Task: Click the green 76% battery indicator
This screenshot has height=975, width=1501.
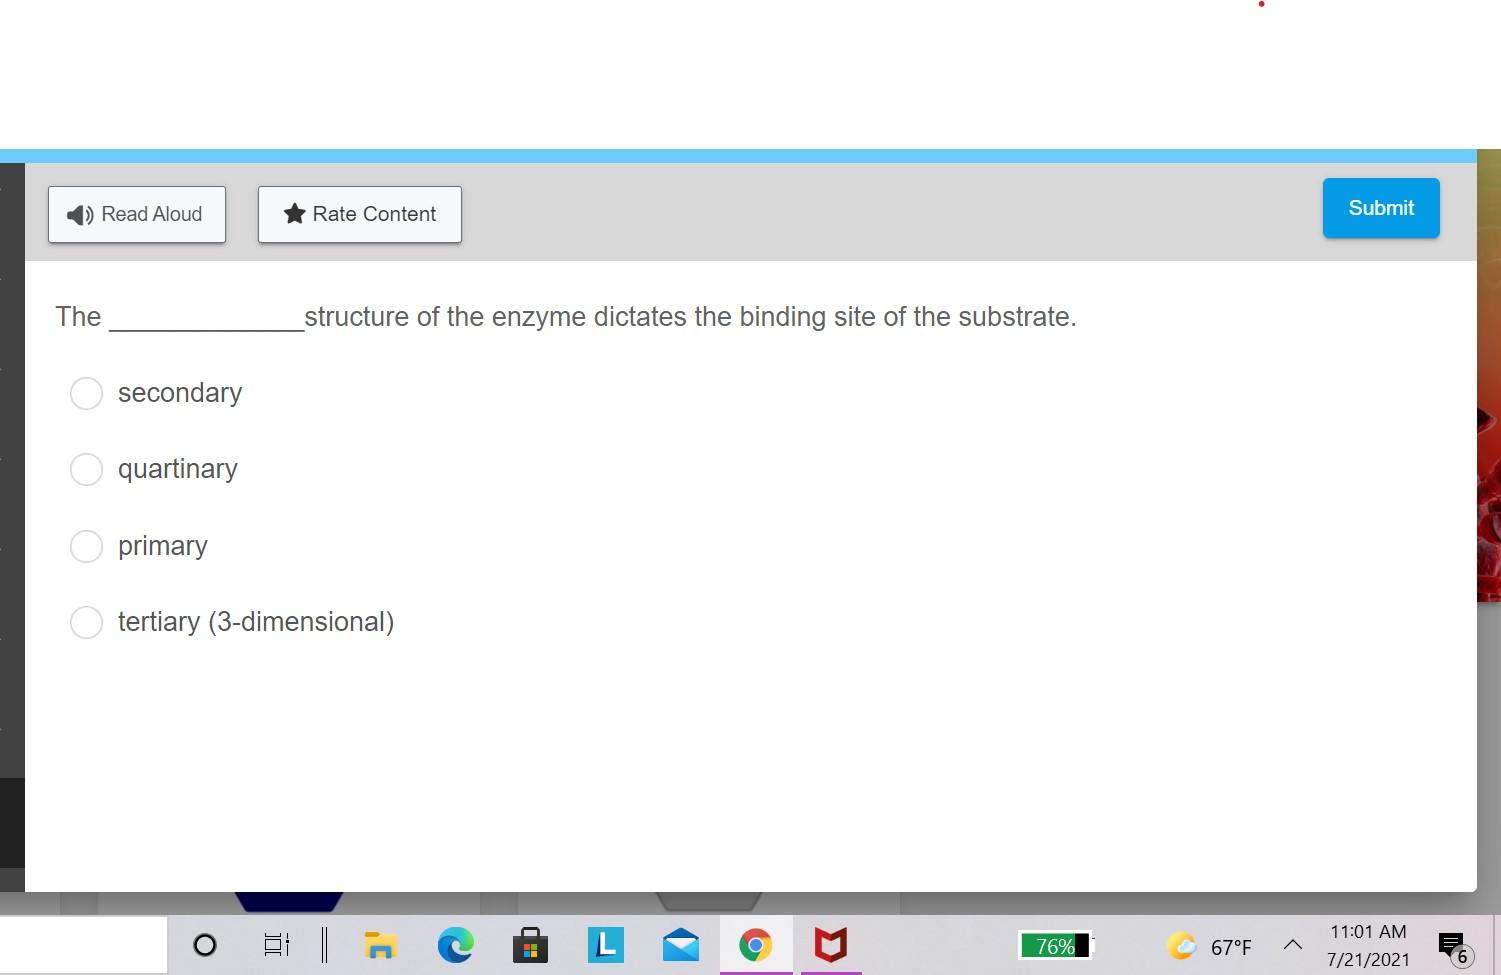Action: click(1055, 944)
